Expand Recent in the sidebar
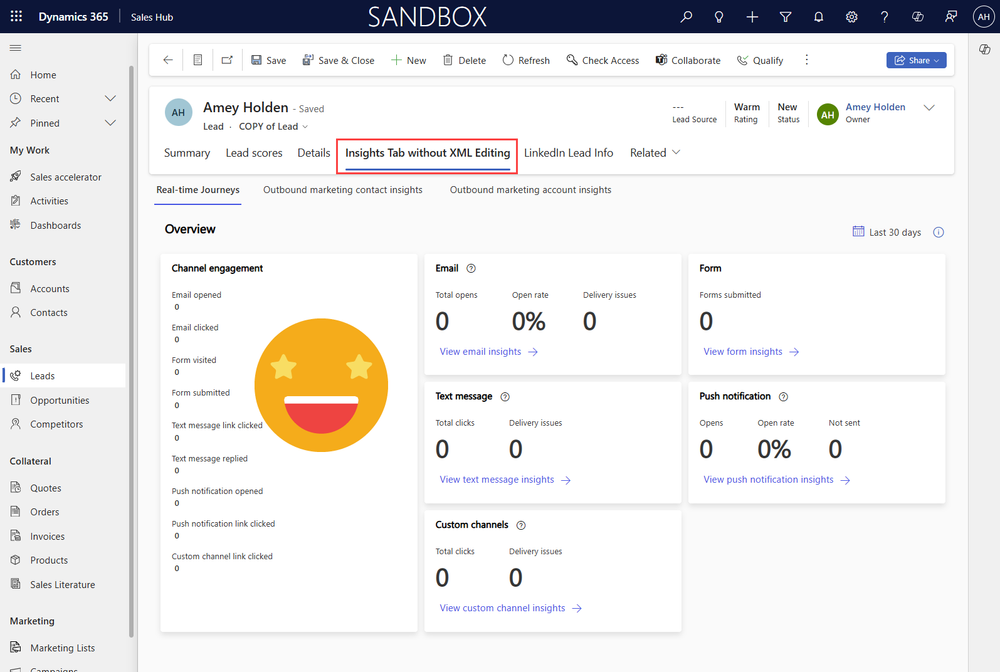Viewport: 1000px width, 672px height. [110, 98]
